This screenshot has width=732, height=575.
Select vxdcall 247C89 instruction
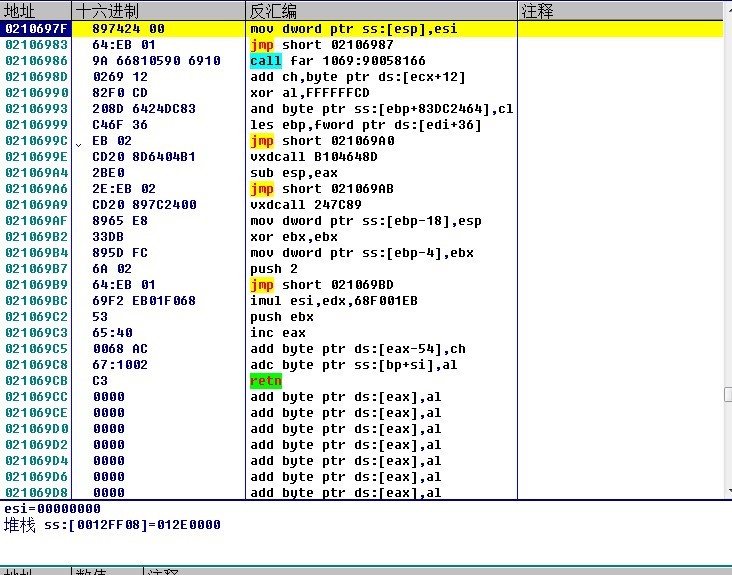pos(306,205)
